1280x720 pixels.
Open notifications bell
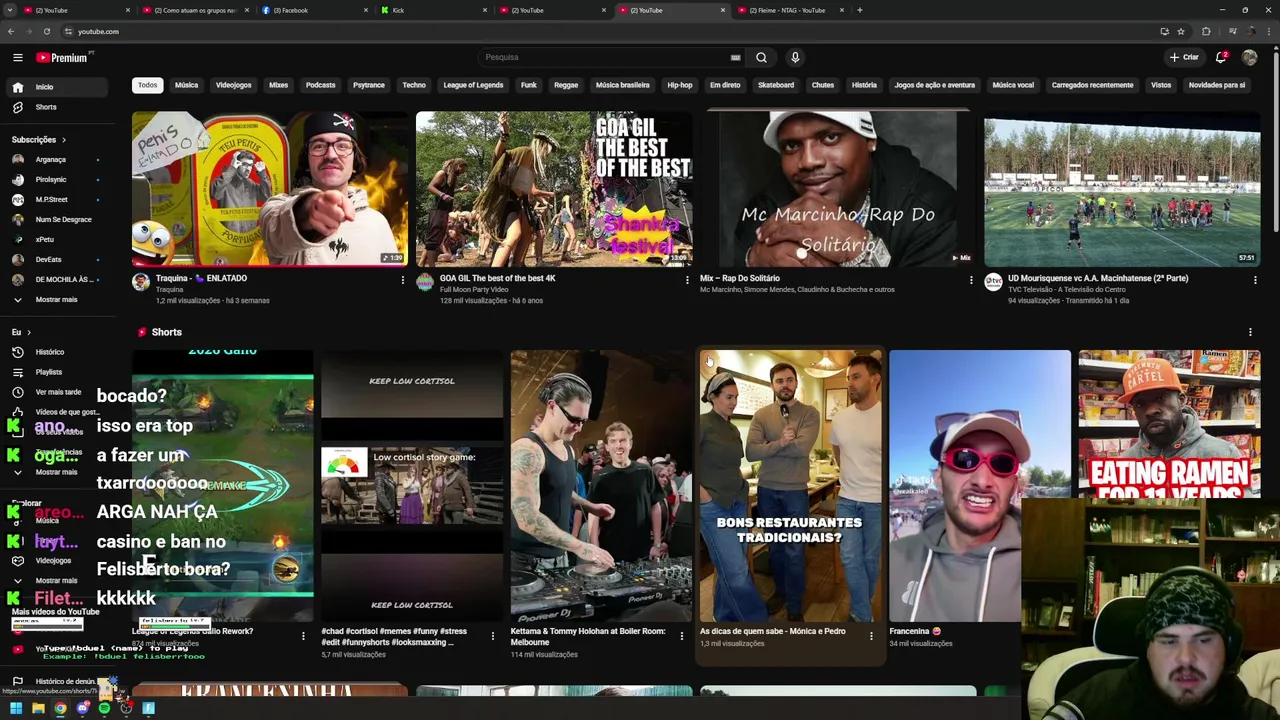pyautogui.click(x=1221, y=57)
